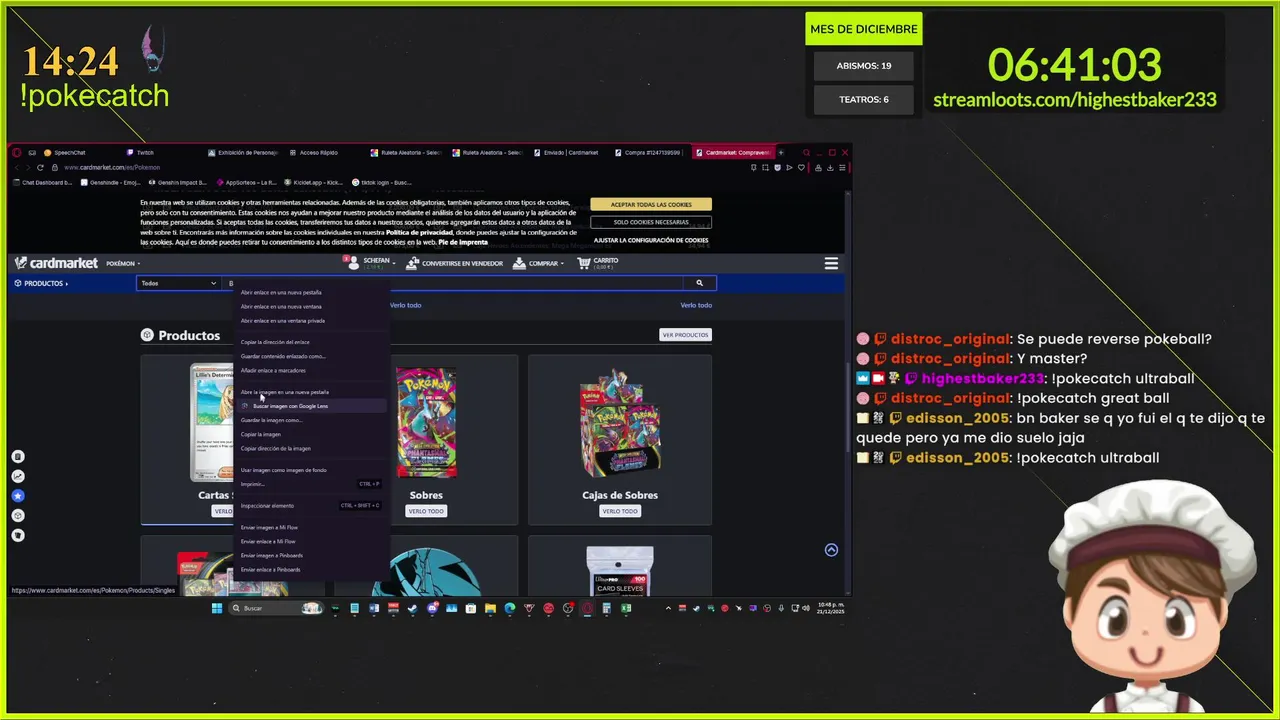This screenshot has width=1280, height=720.
Task: Click the browser address bar
Action: 400,167
